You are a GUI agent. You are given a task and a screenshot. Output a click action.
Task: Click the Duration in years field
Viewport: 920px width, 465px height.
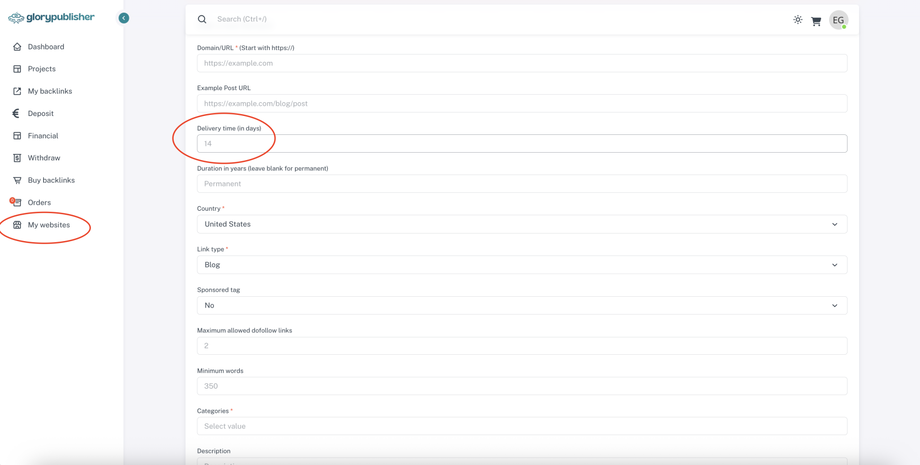coord(522,184)
